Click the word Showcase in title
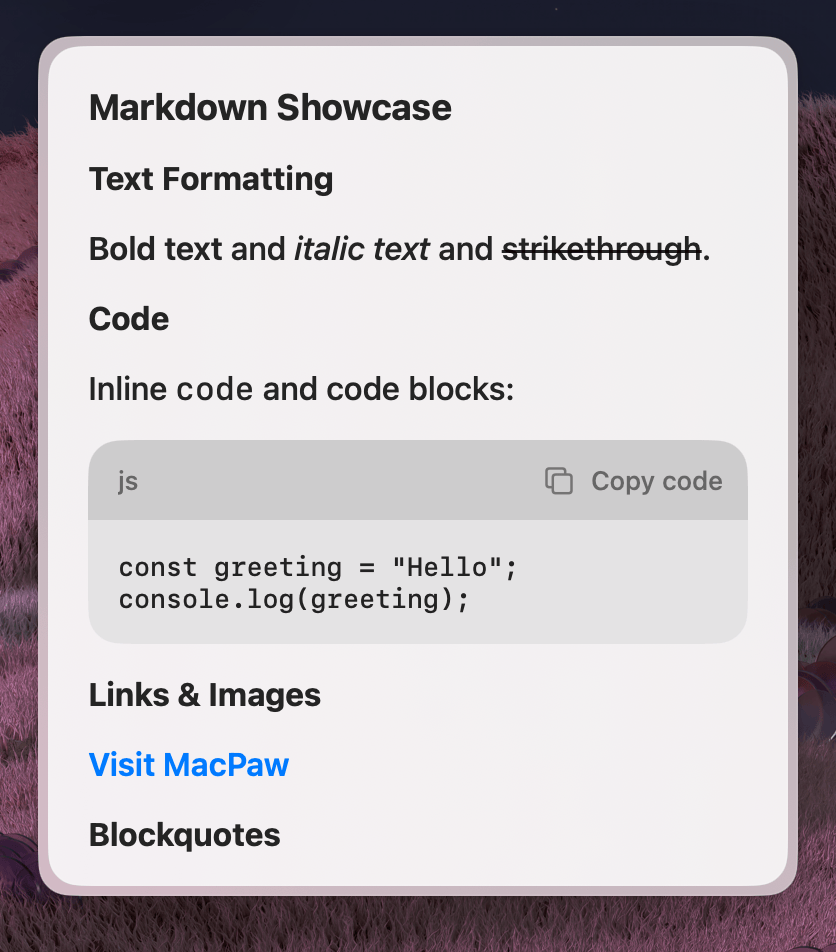Screen dimensions: 836x952 click(x=364, y=107)
